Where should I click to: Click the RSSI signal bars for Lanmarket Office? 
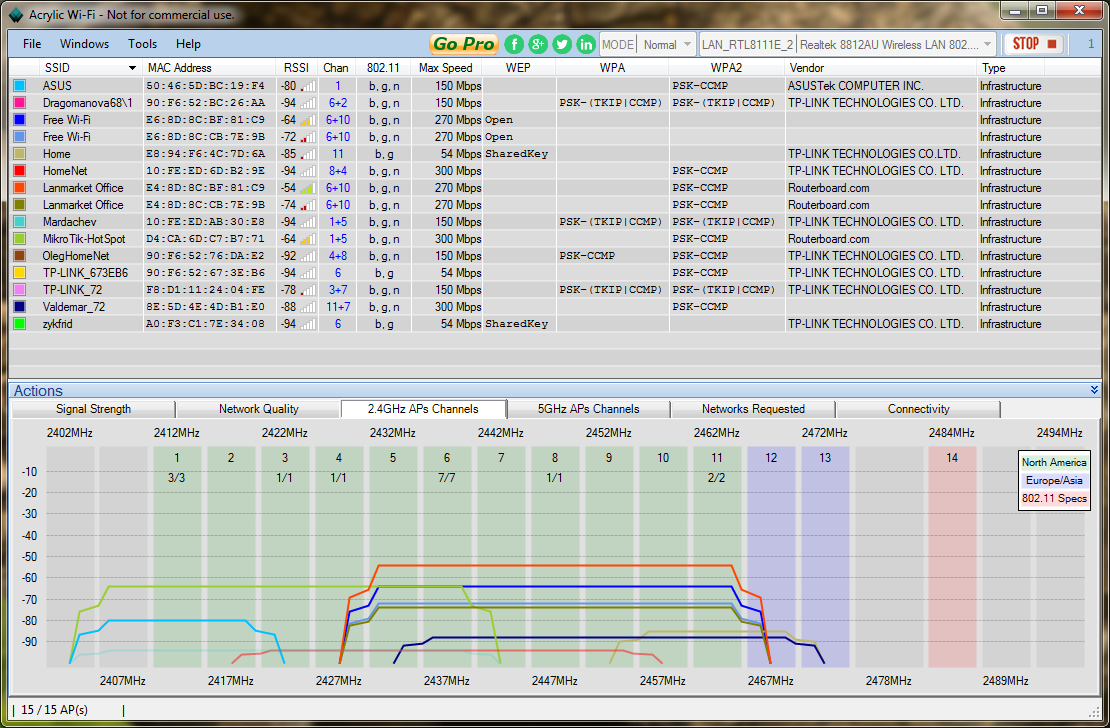(308, 188)
